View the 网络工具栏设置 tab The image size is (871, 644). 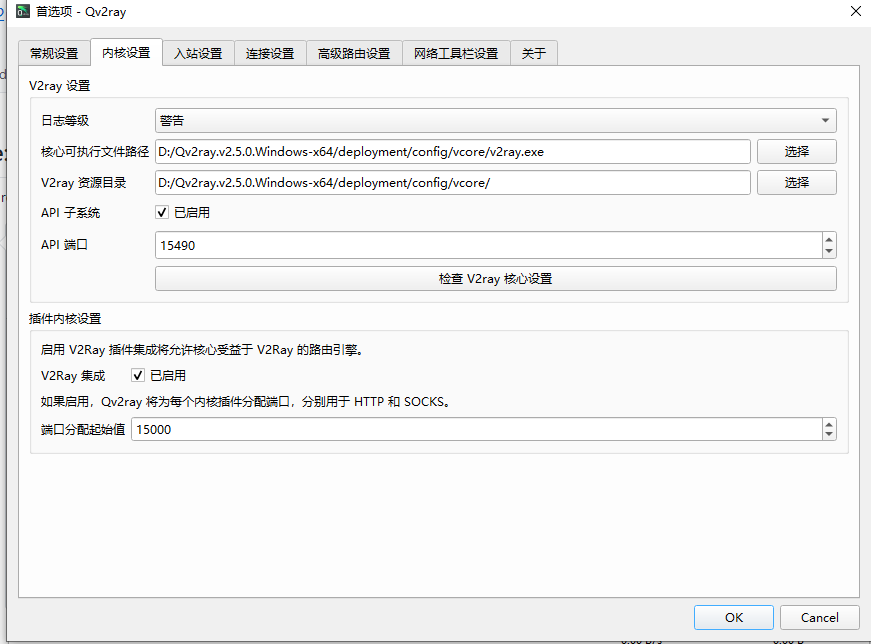tap(456, 53)
